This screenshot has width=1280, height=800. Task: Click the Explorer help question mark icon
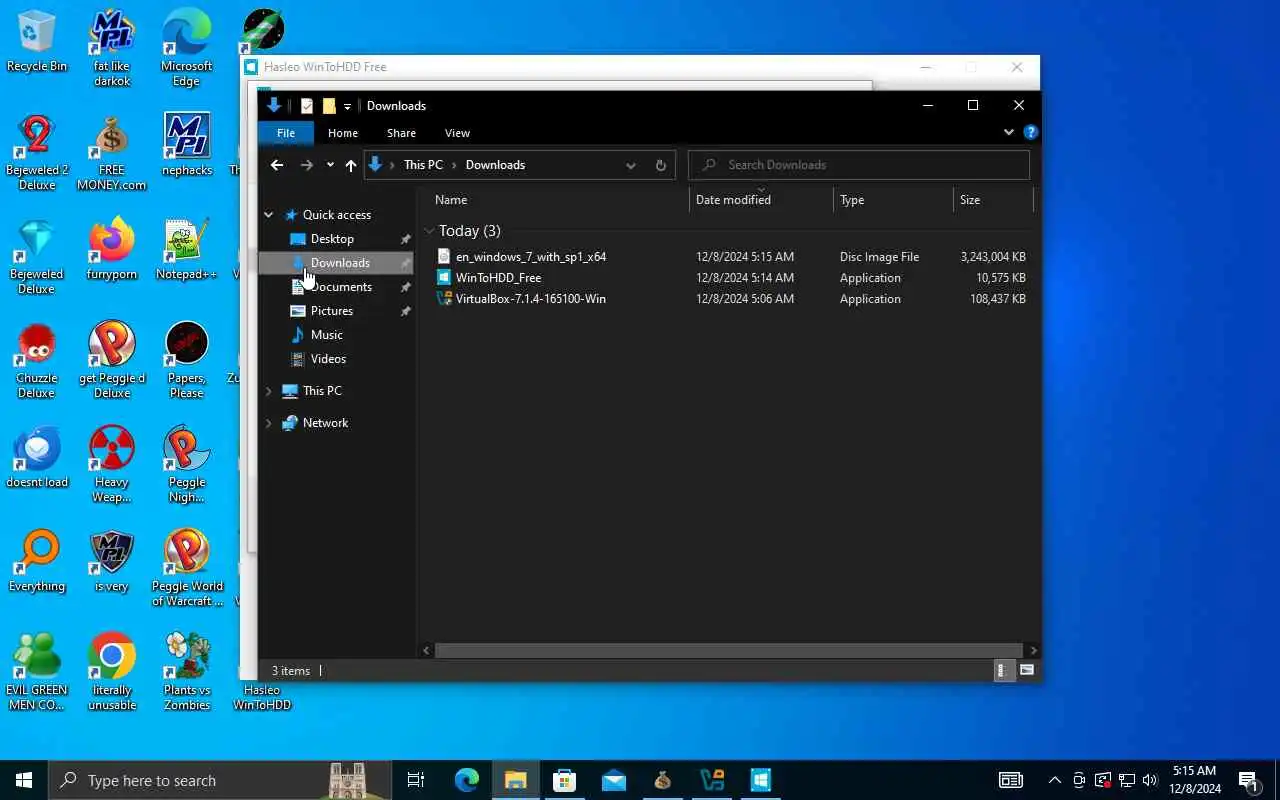1031,132
